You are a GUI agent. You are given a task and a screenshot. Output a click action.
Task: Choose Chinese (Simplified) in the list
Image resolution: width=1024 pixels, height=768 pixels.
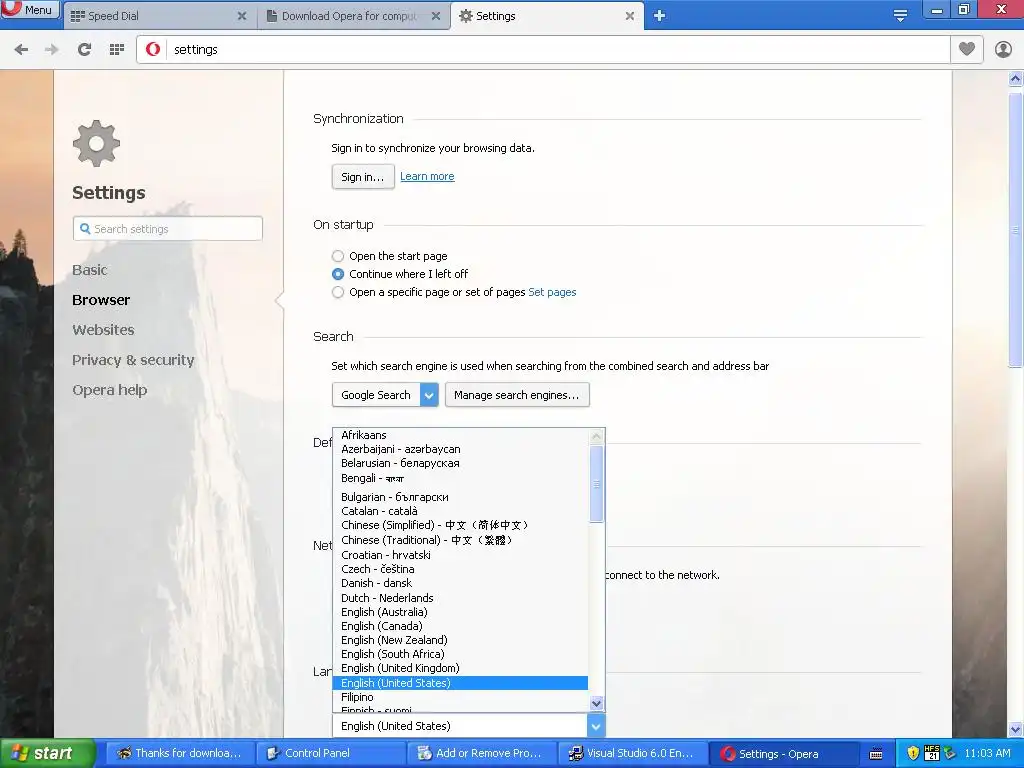460,525
